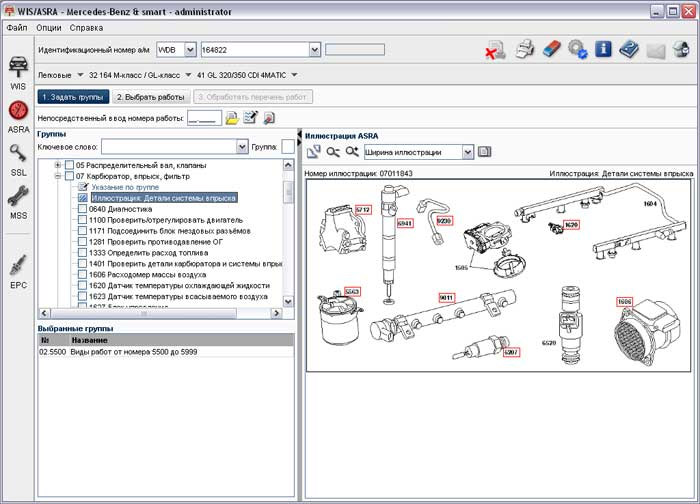700x504 pixels.
Task: Open the WIS module in sidebar
Action: pos(18,69)
